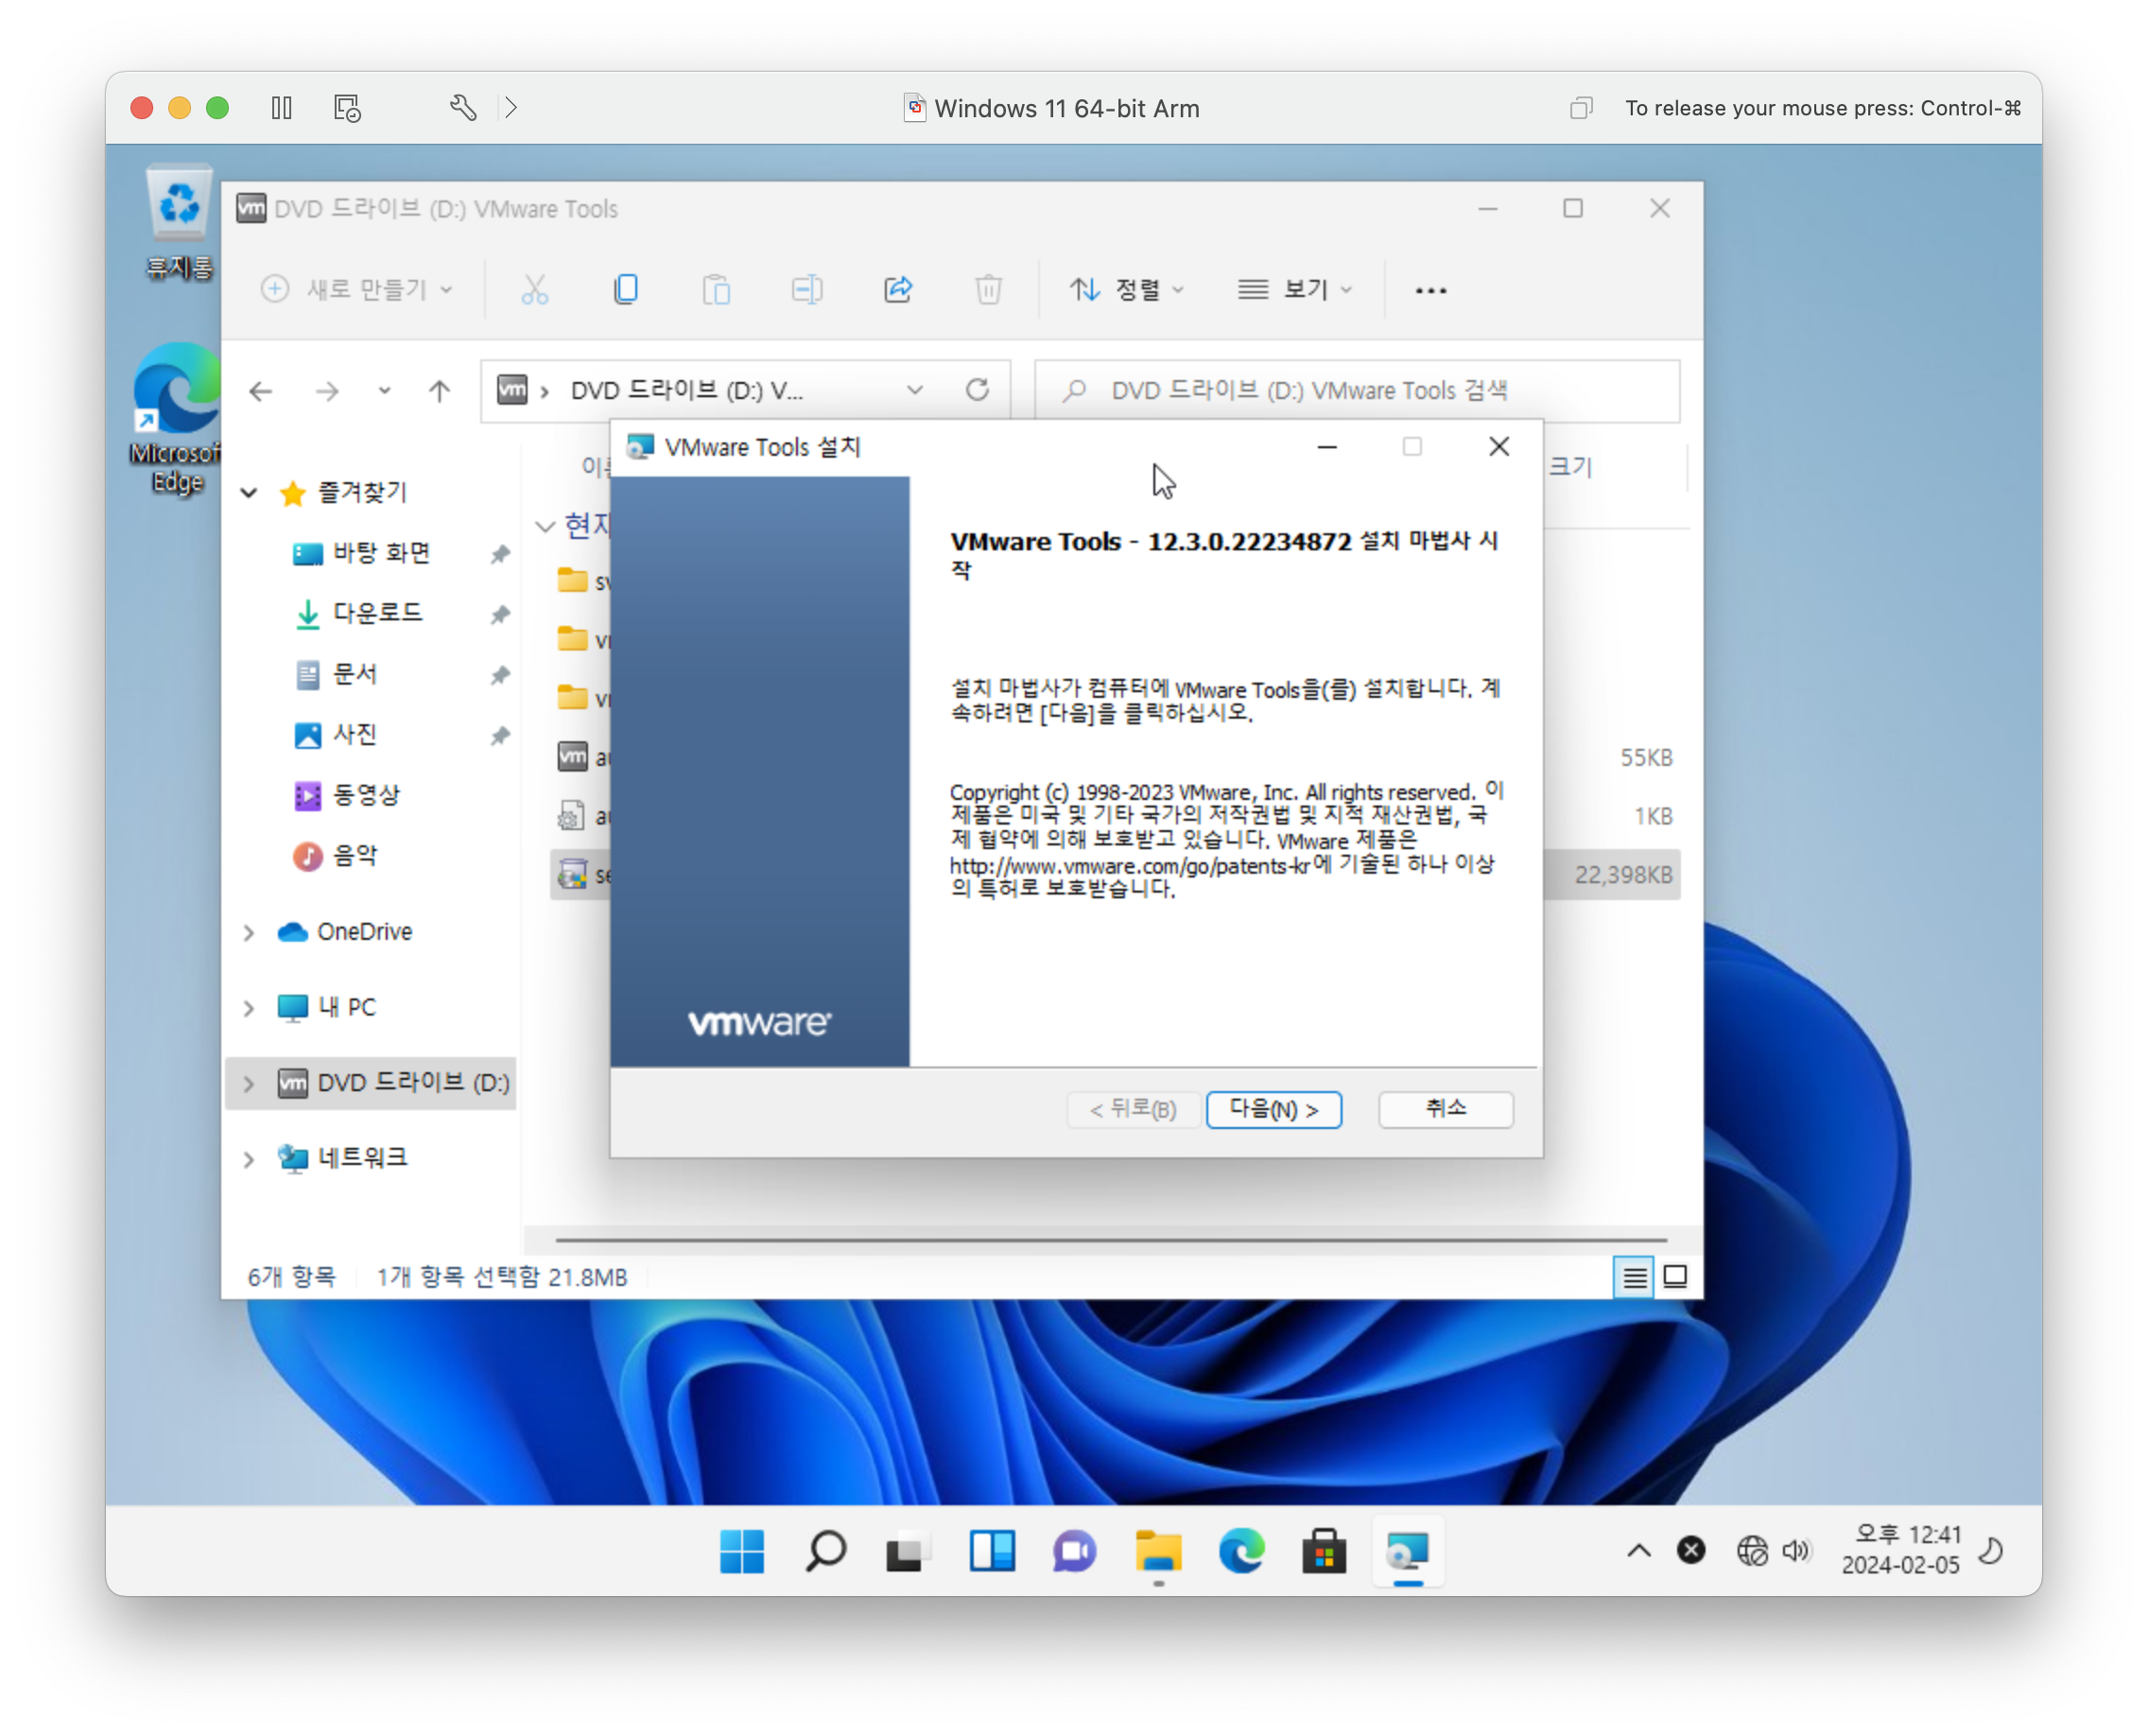Expand the 내 PC tree node
This screenshot has height=1736, width=2148.
(249, 1008)
